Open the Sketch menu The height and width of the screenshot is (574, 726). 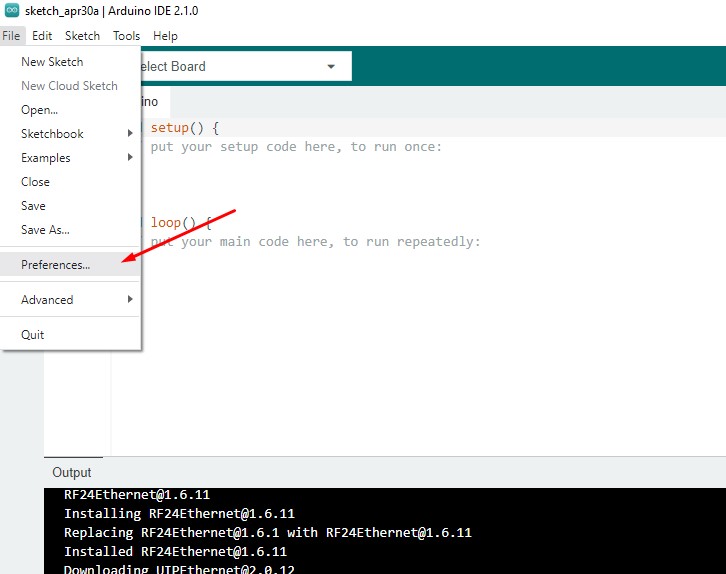point(82,36)
